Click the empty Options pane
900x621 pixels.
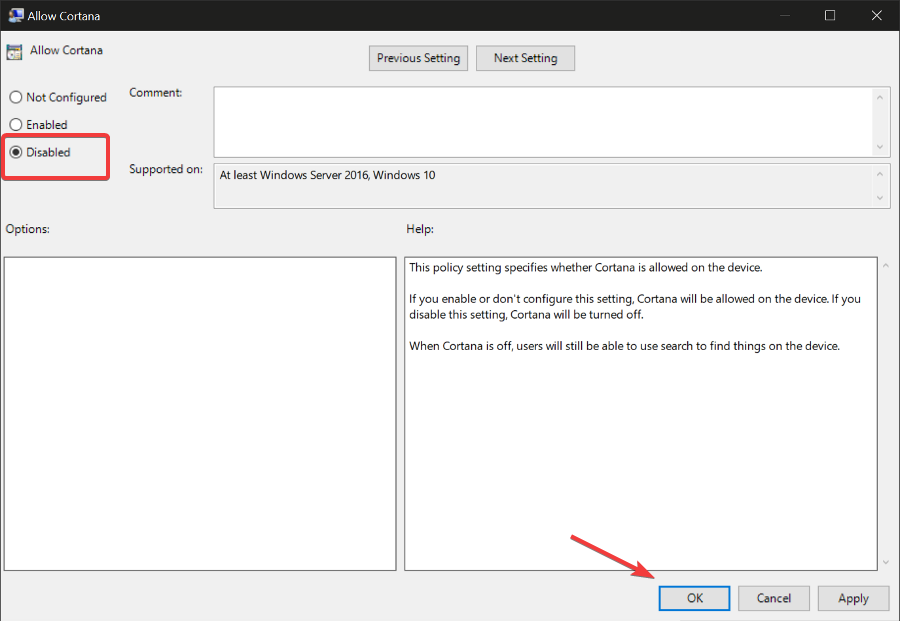(200, 414)
